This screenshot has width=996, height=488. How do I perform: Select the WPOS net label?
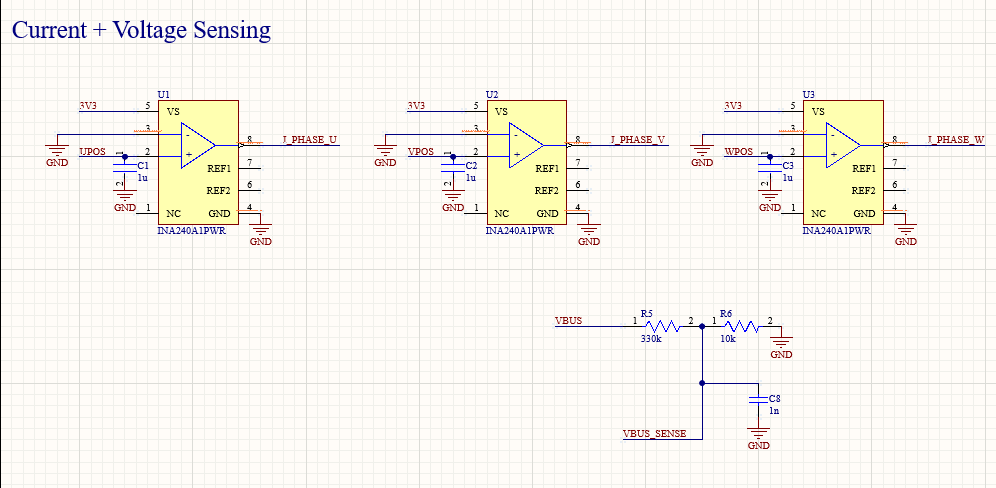pyautogui.click(x=739, y=152)
